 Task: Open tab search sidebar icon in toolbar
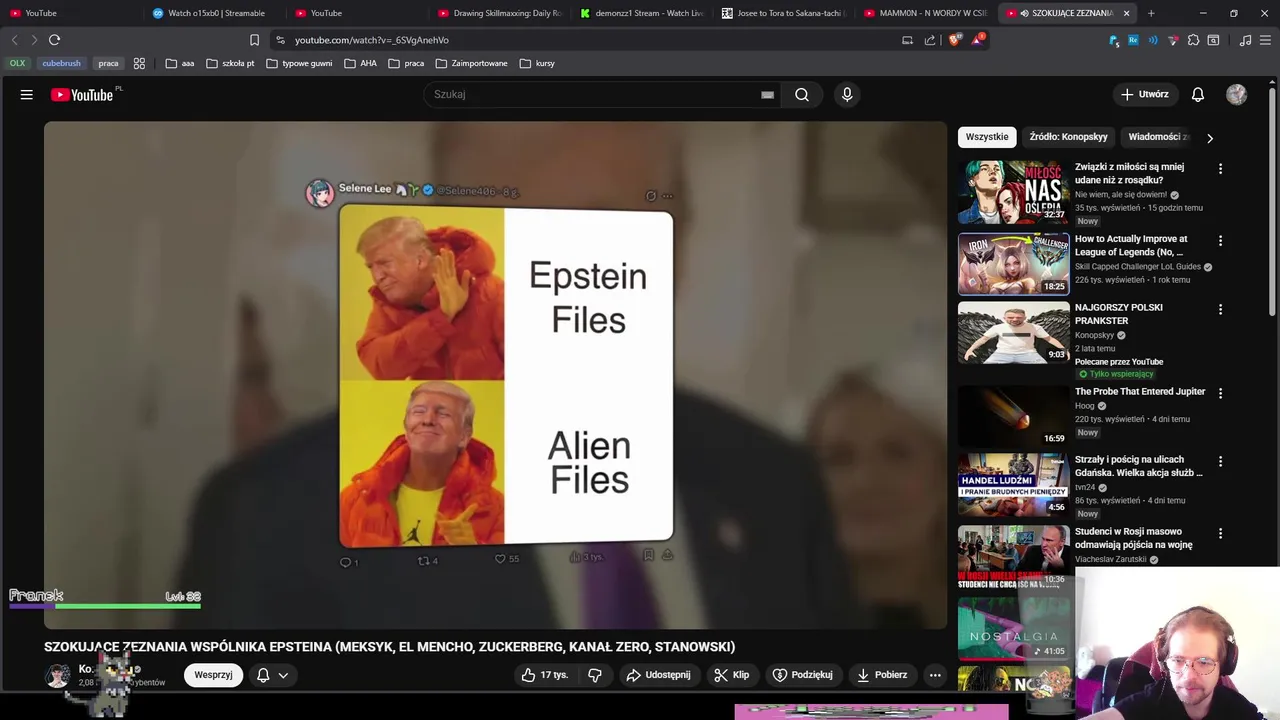[x=1213, y=40]
